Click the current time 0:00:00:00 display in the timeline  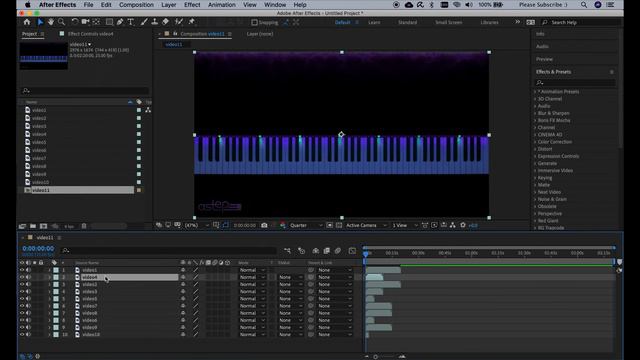tap(38, 249)
